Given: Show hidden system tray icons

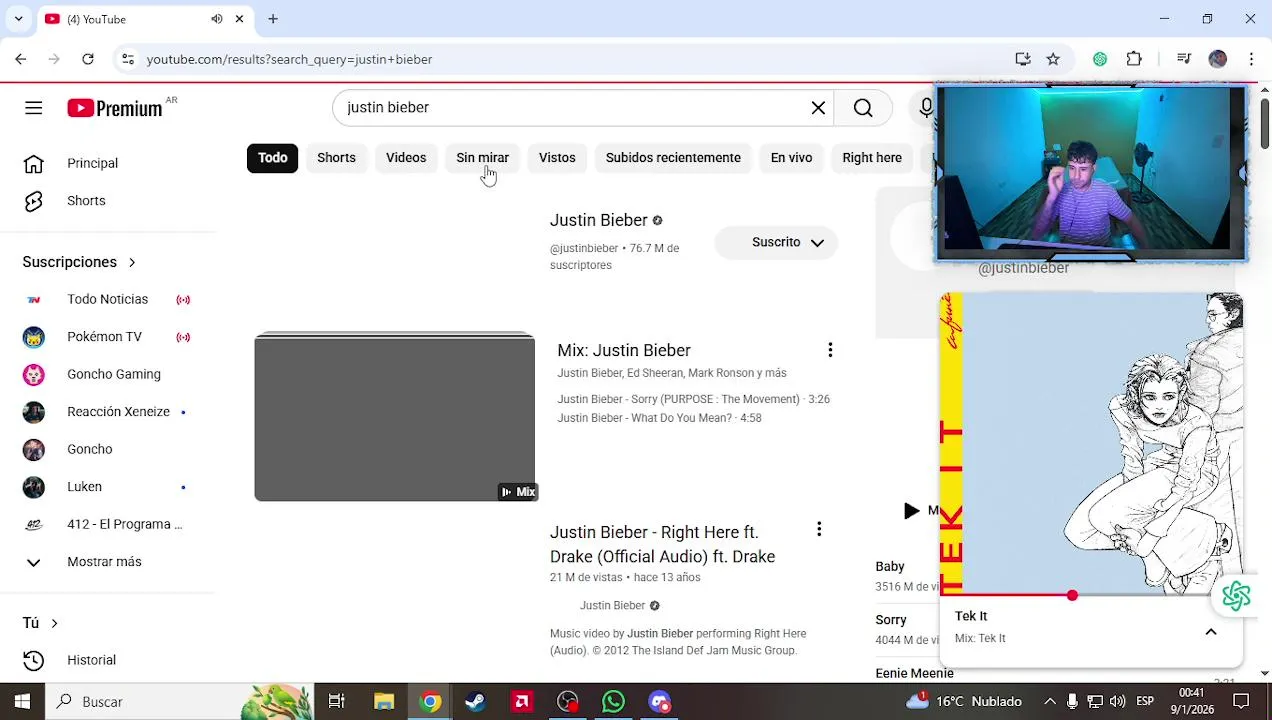Looking at the screenshot, I should coord(1049,701).
